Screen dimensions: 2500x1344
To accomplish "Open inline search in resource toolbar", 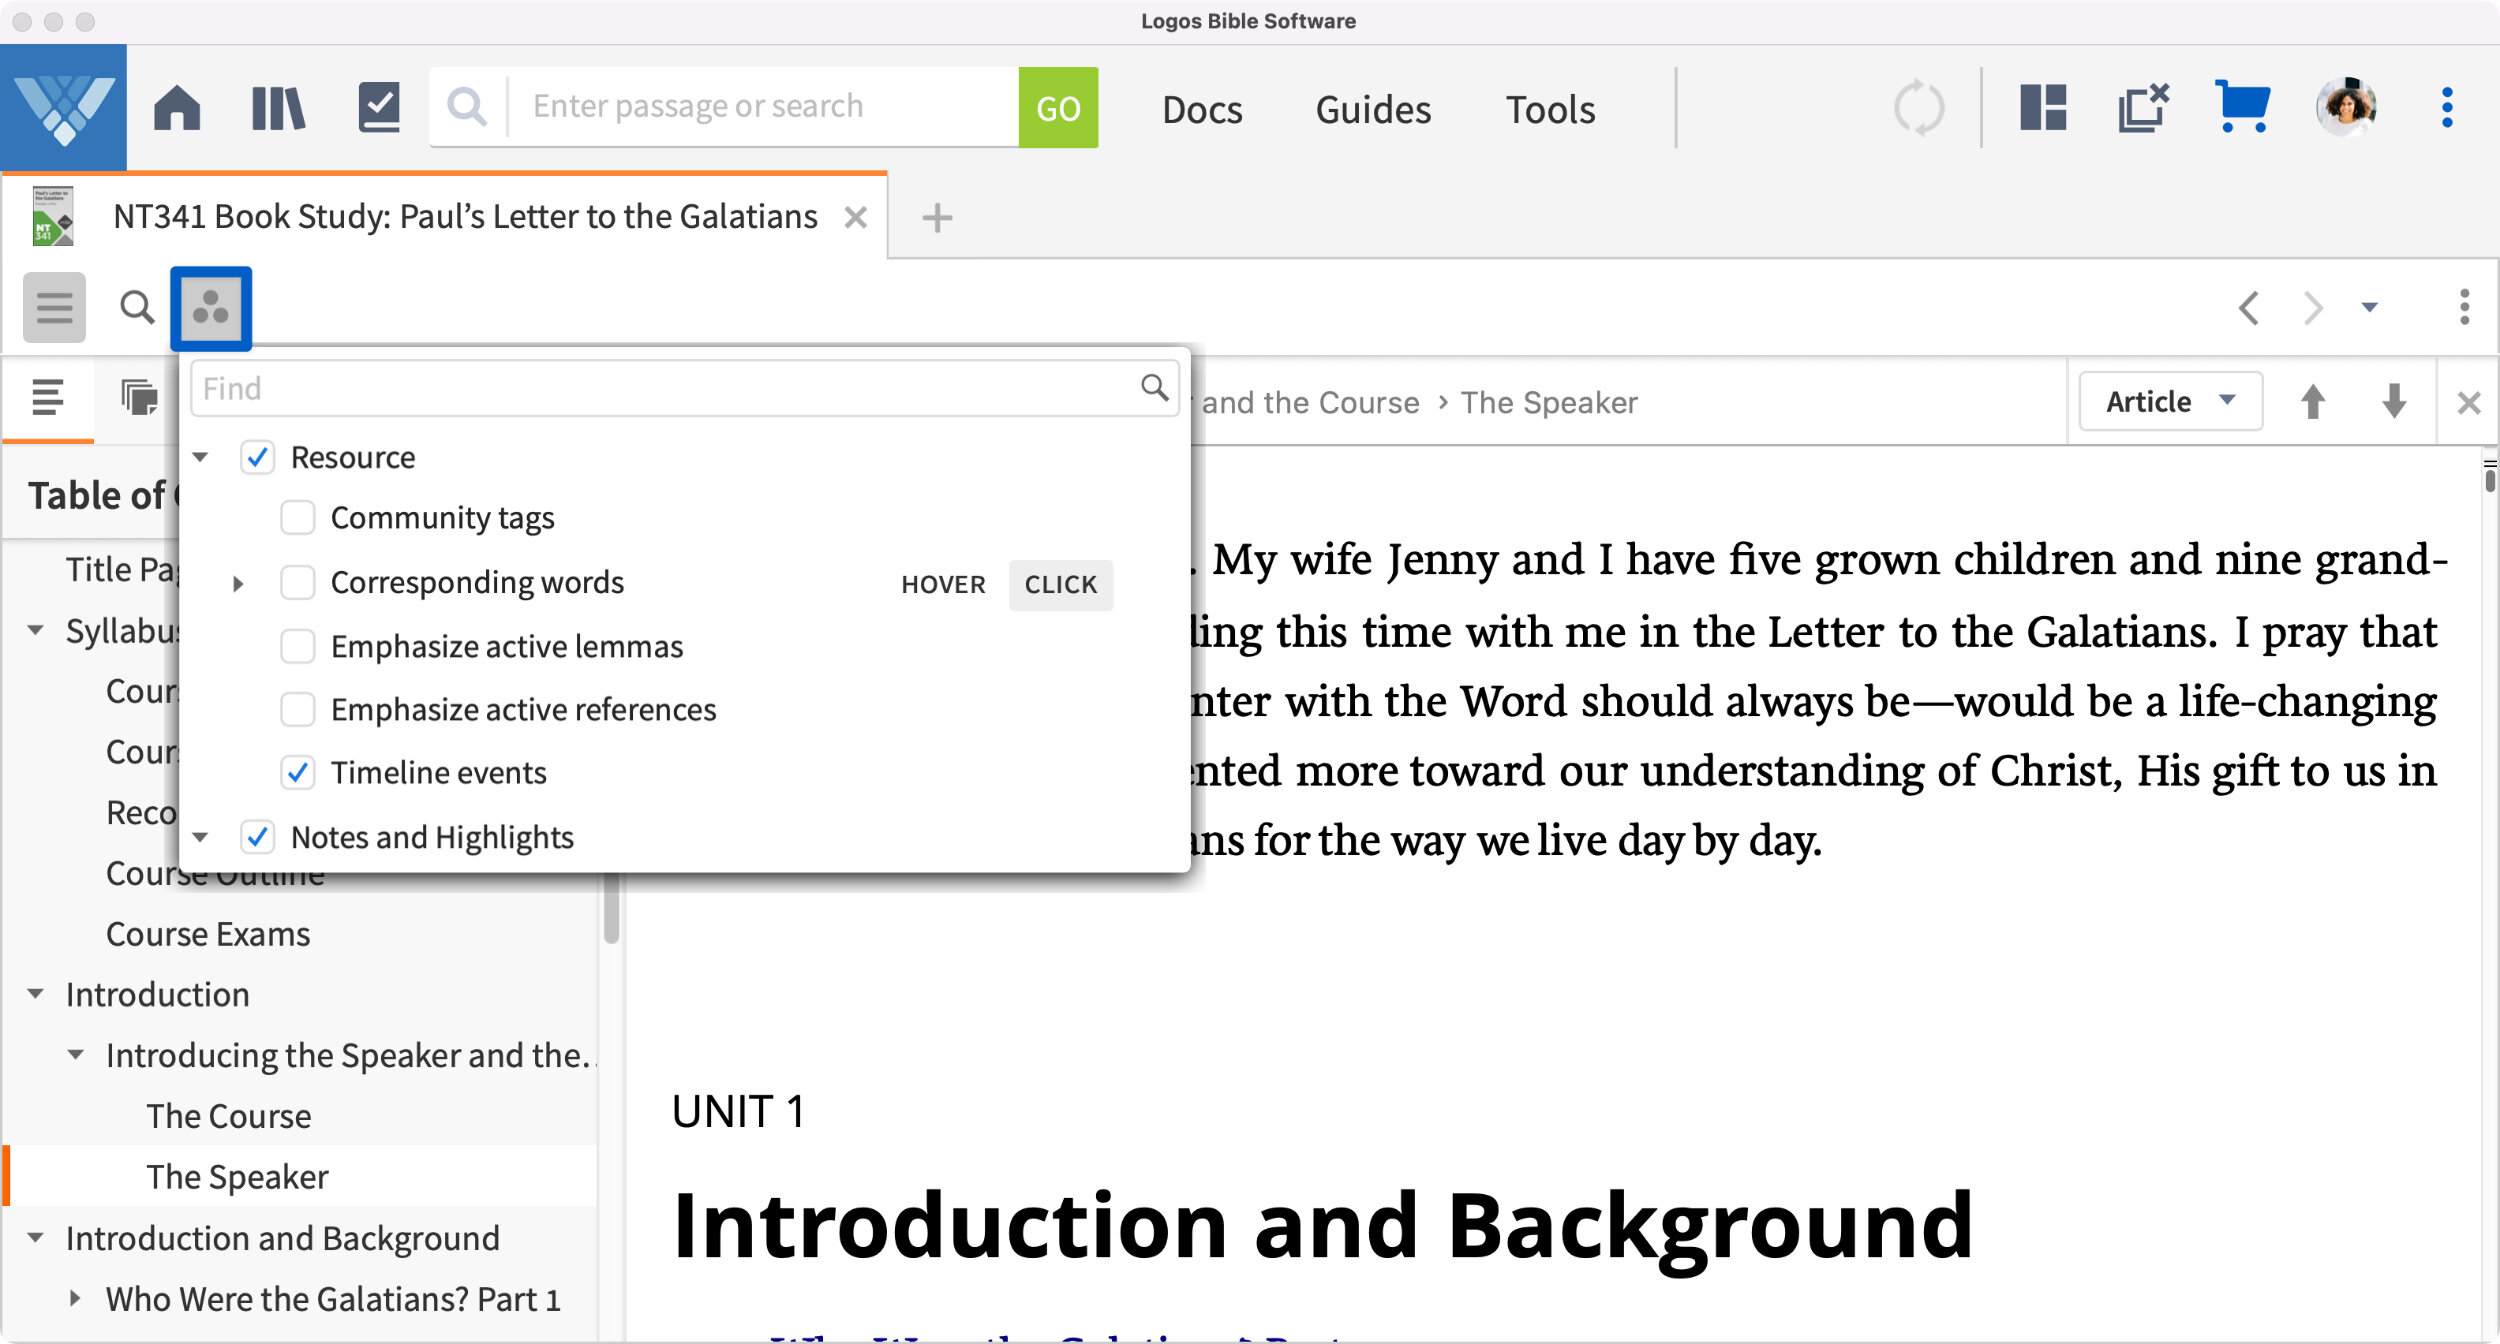I will click(x=137, y=308).
